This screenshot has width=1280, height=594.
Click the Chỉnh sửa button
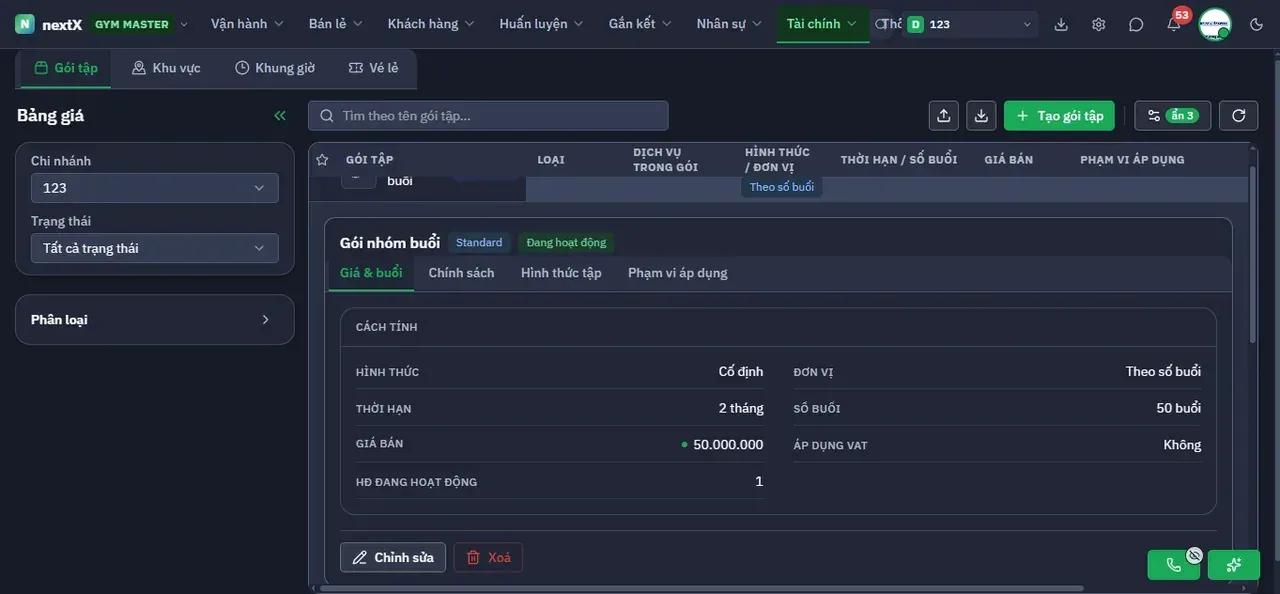click(393, 558)
